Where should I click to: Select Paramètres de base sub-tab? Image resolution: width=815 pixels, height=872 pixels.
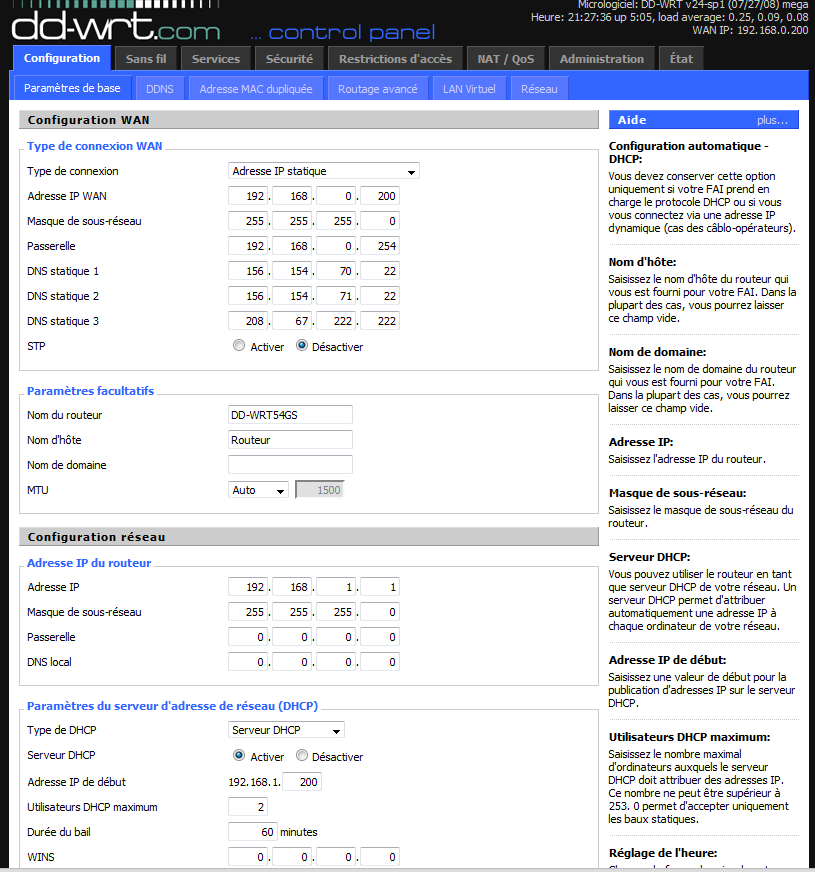72,88
